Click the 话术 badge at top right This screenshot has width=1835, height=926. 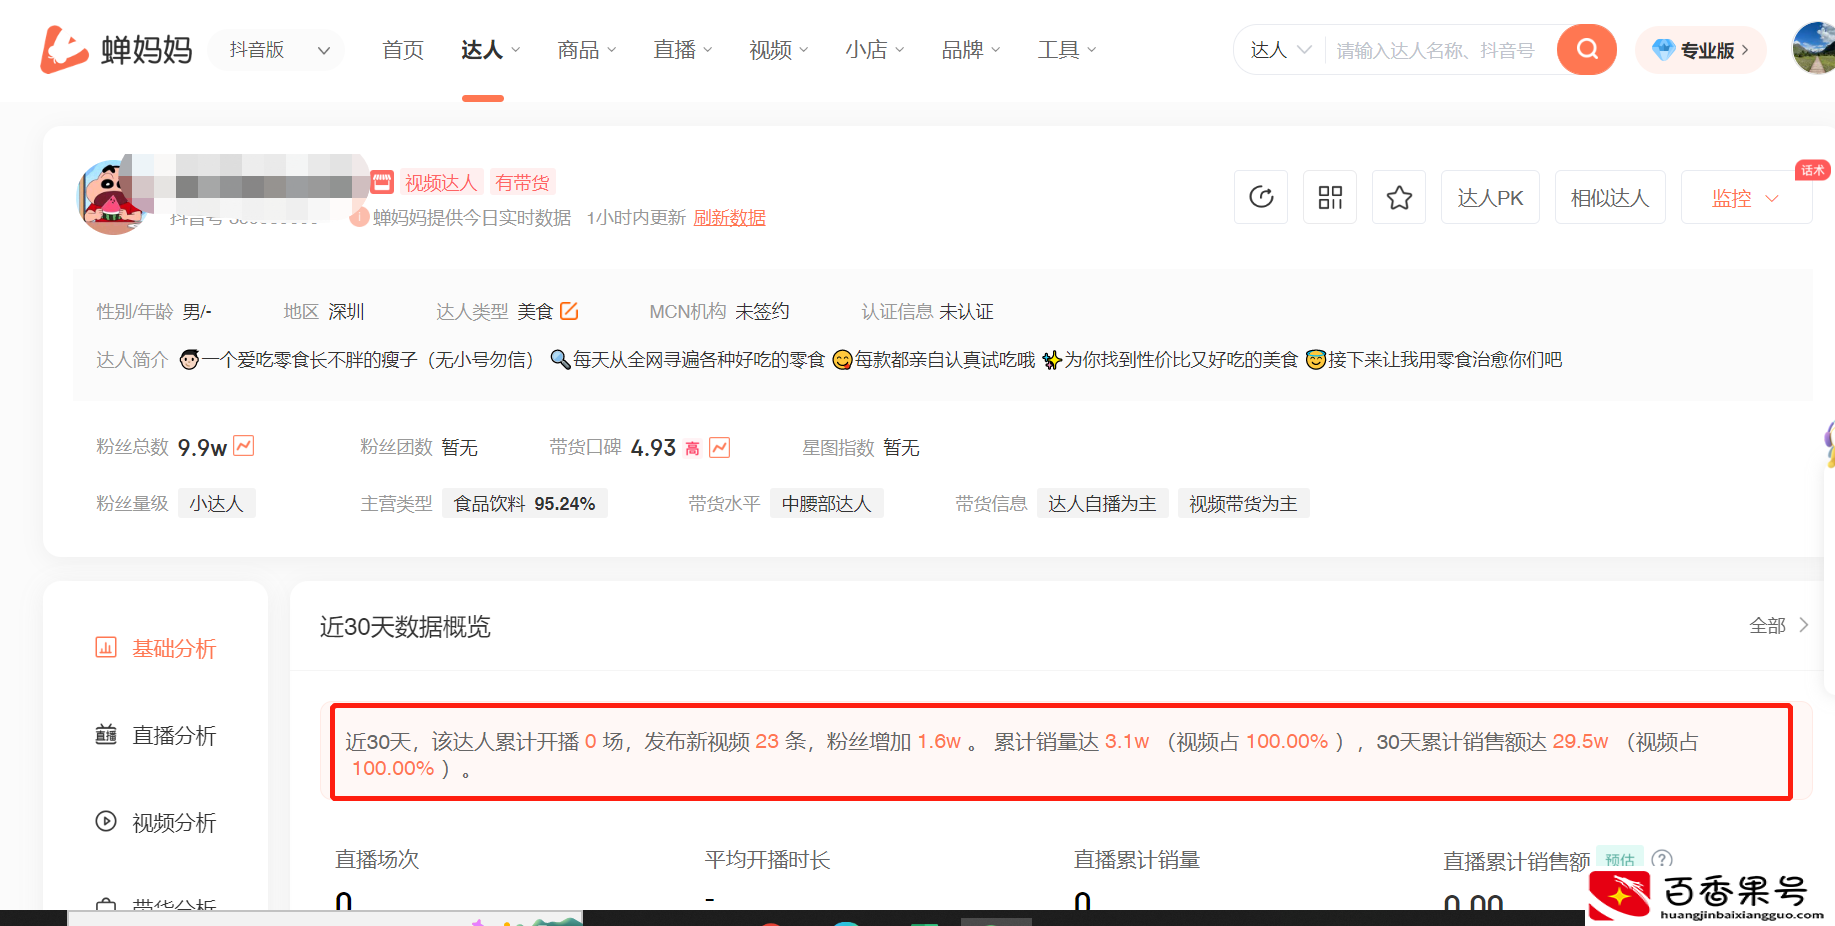(1813, 169)
